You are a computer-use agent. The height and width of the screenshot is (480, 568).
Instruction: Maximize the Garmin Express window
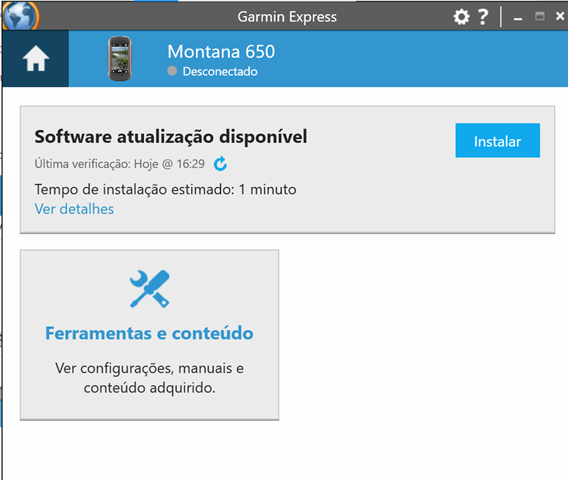point(540,16)
